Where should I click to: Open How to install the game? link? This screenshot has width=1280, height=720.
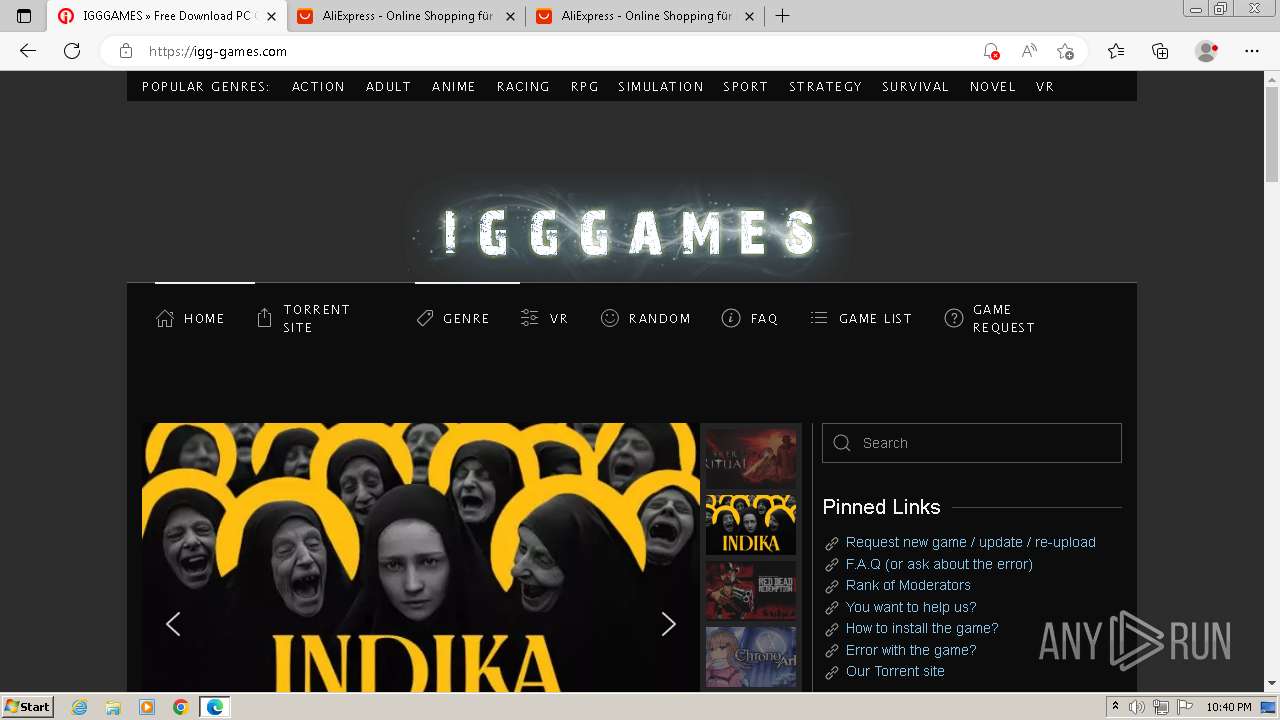(922, 628)
